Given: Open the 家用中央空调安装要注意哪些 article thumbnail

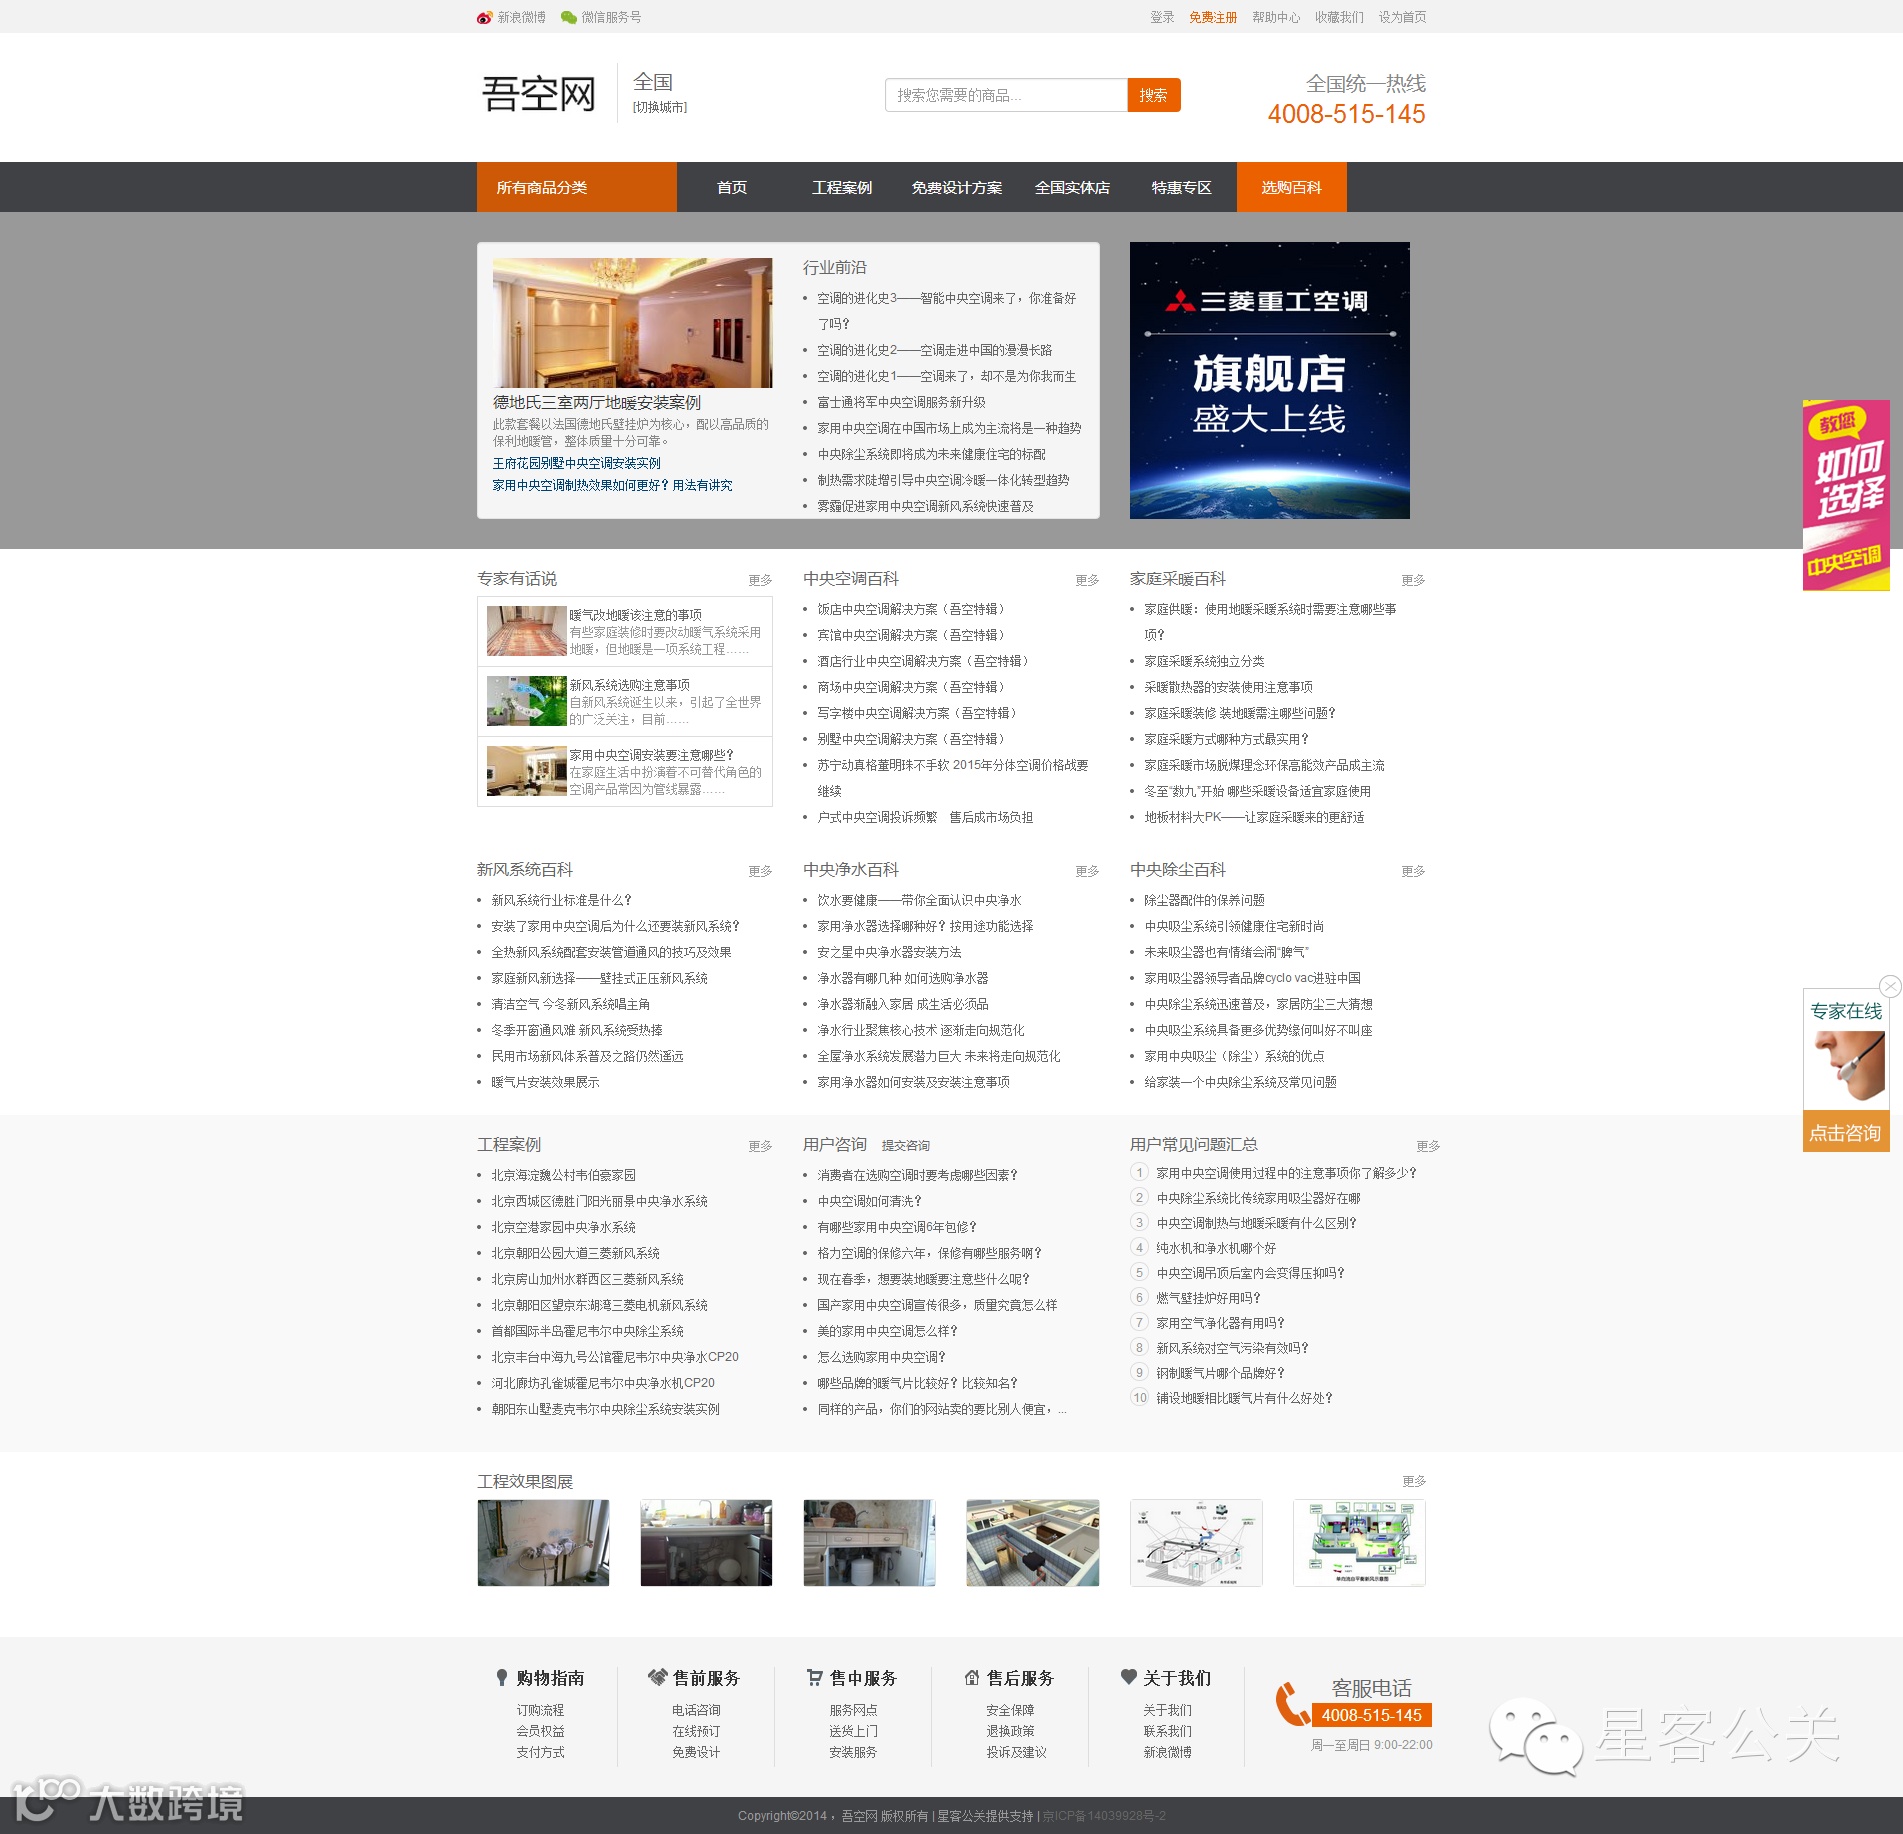Looking at the screenshot, I should tap(527, 771).
